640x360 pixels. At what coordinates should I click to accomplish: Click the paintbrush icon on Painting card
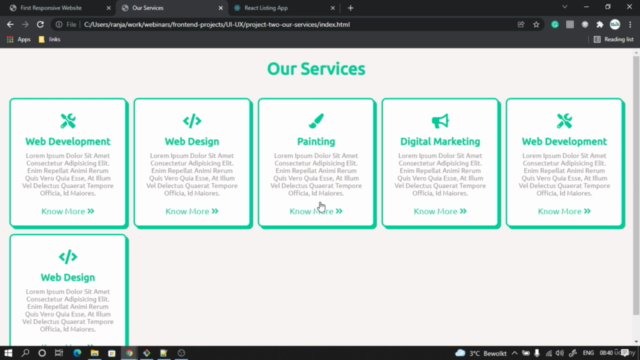(316, 121)
